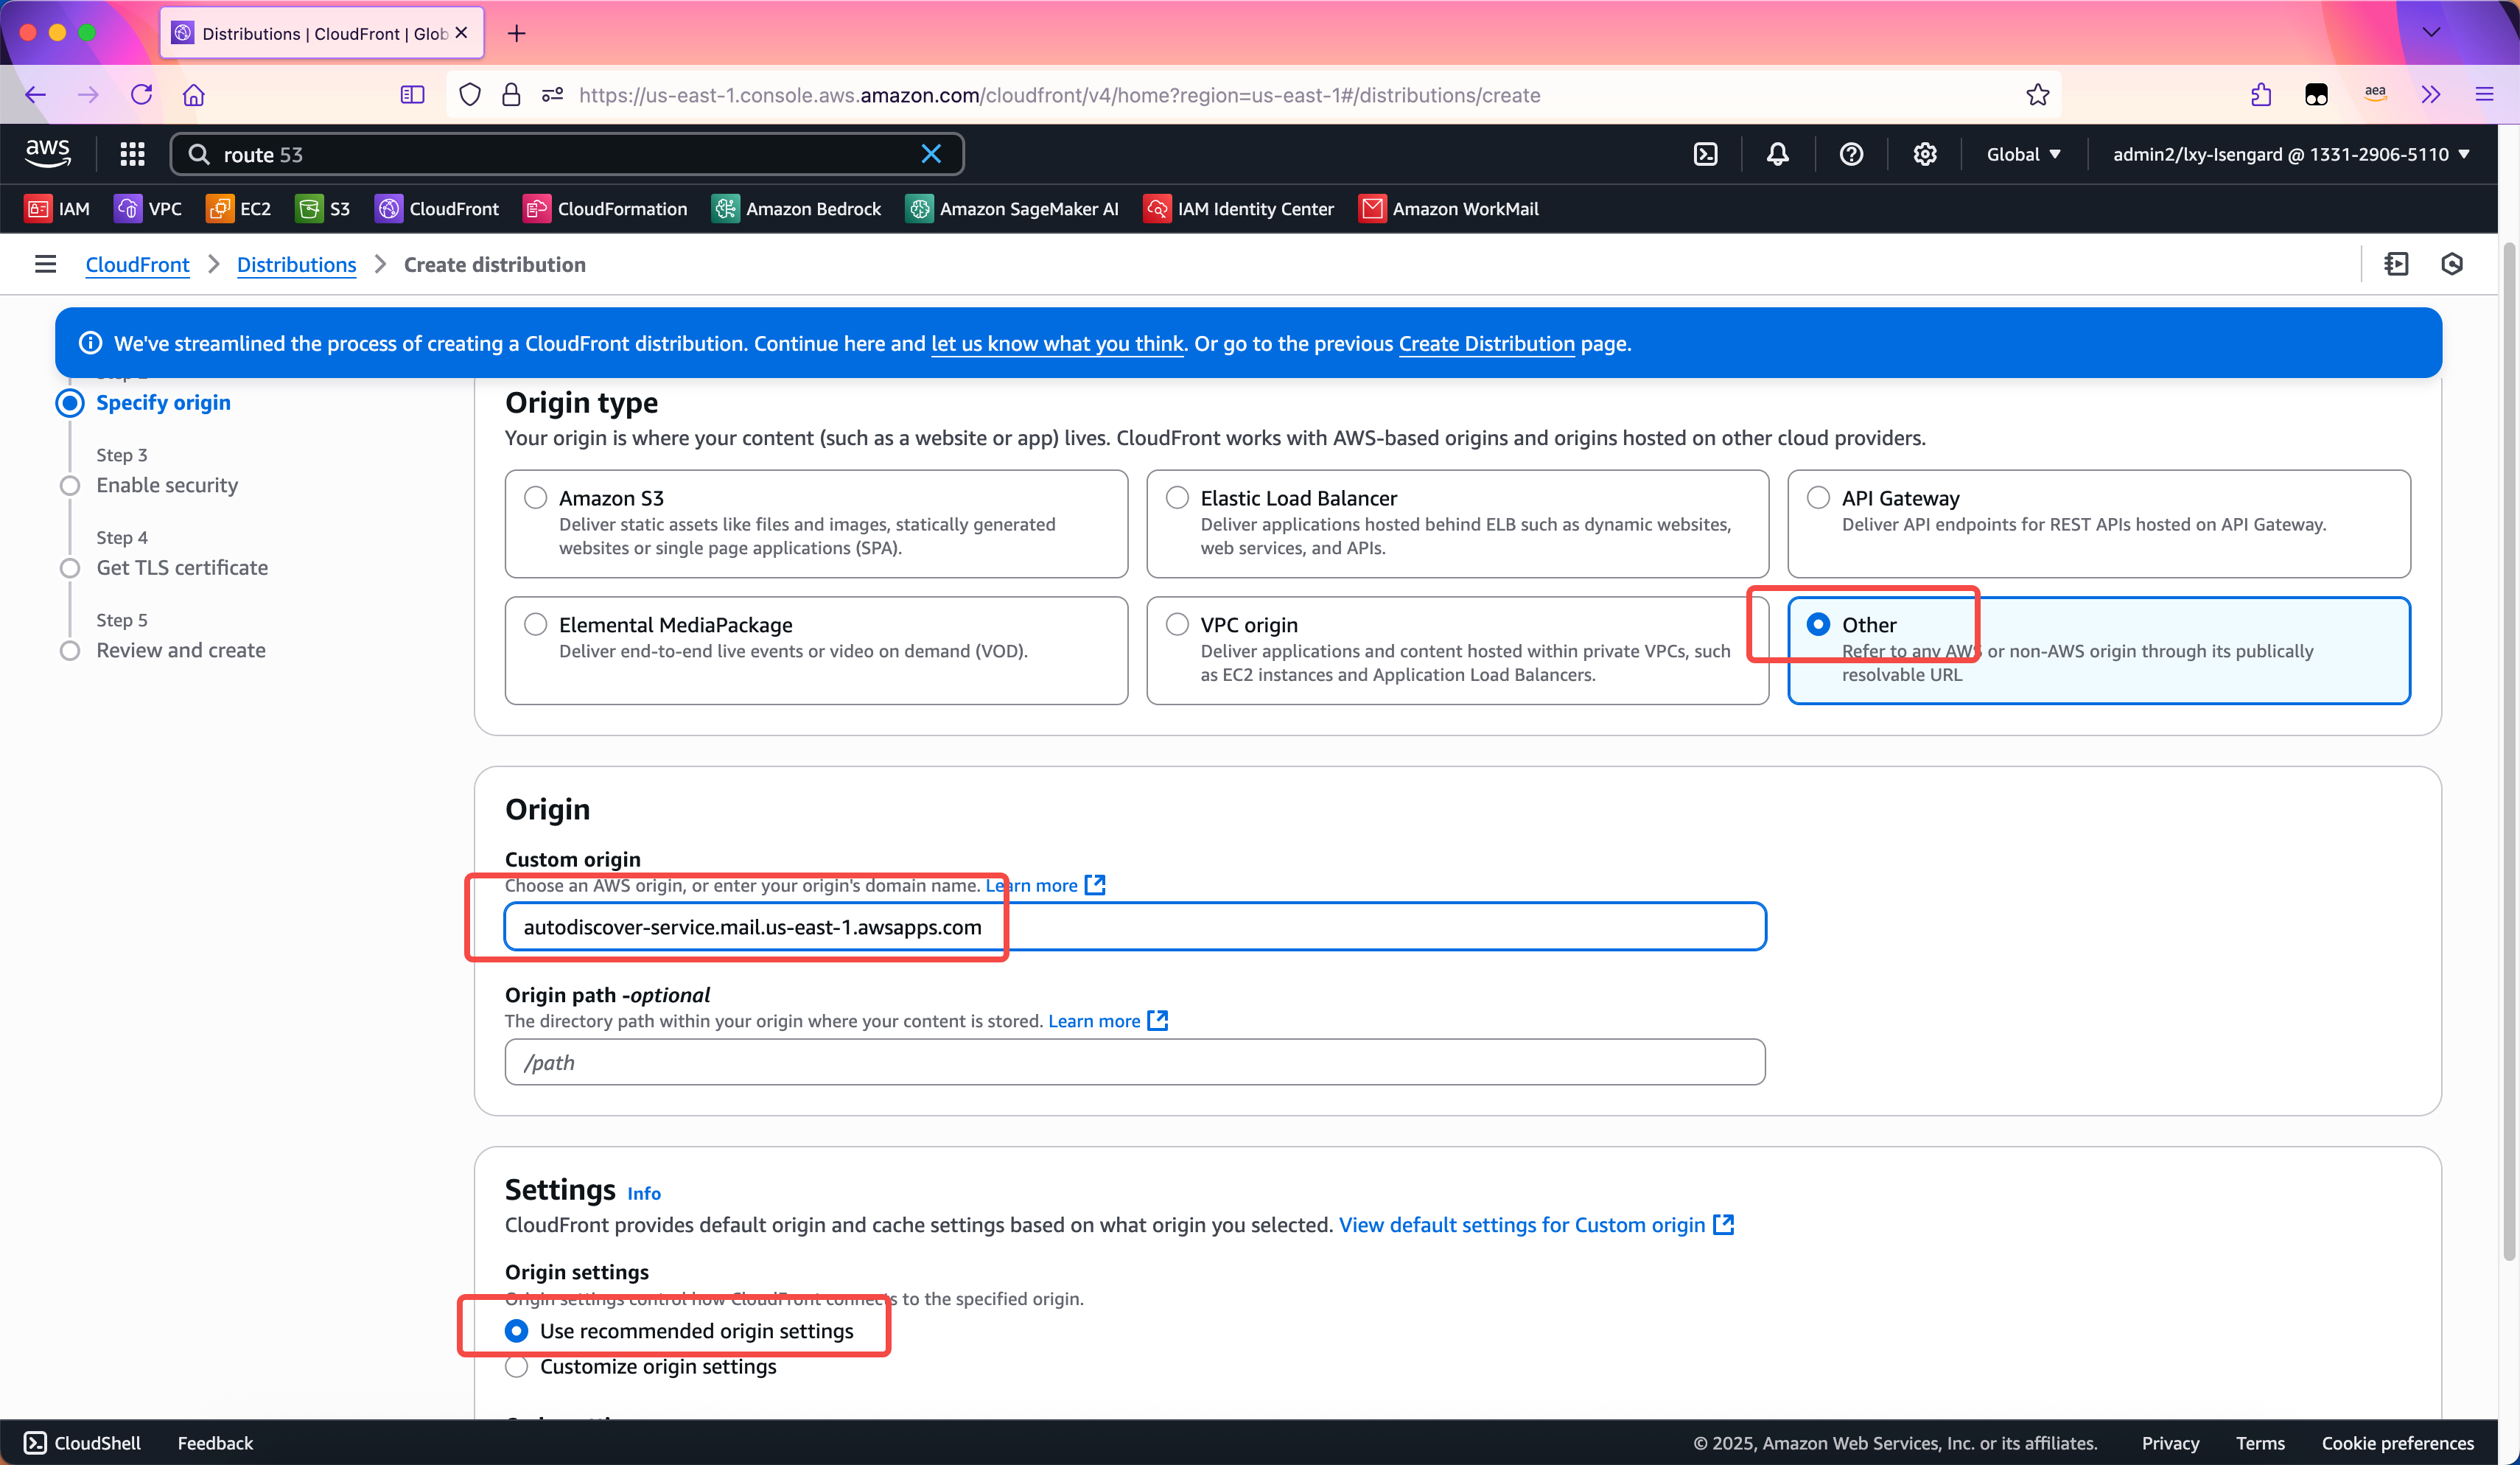This screenshot has height=1465, width=2520.
Task: Open the hexagon-shaped panel icon beside breadcrumbs
Action: (x=2452, y=264)
